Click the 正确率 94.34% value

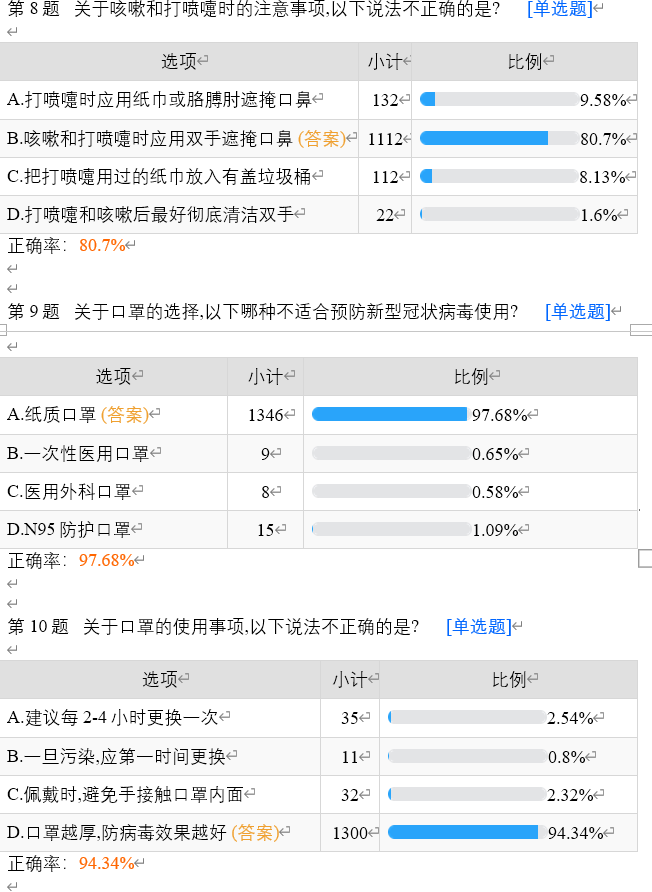click(x=106, y=863)
